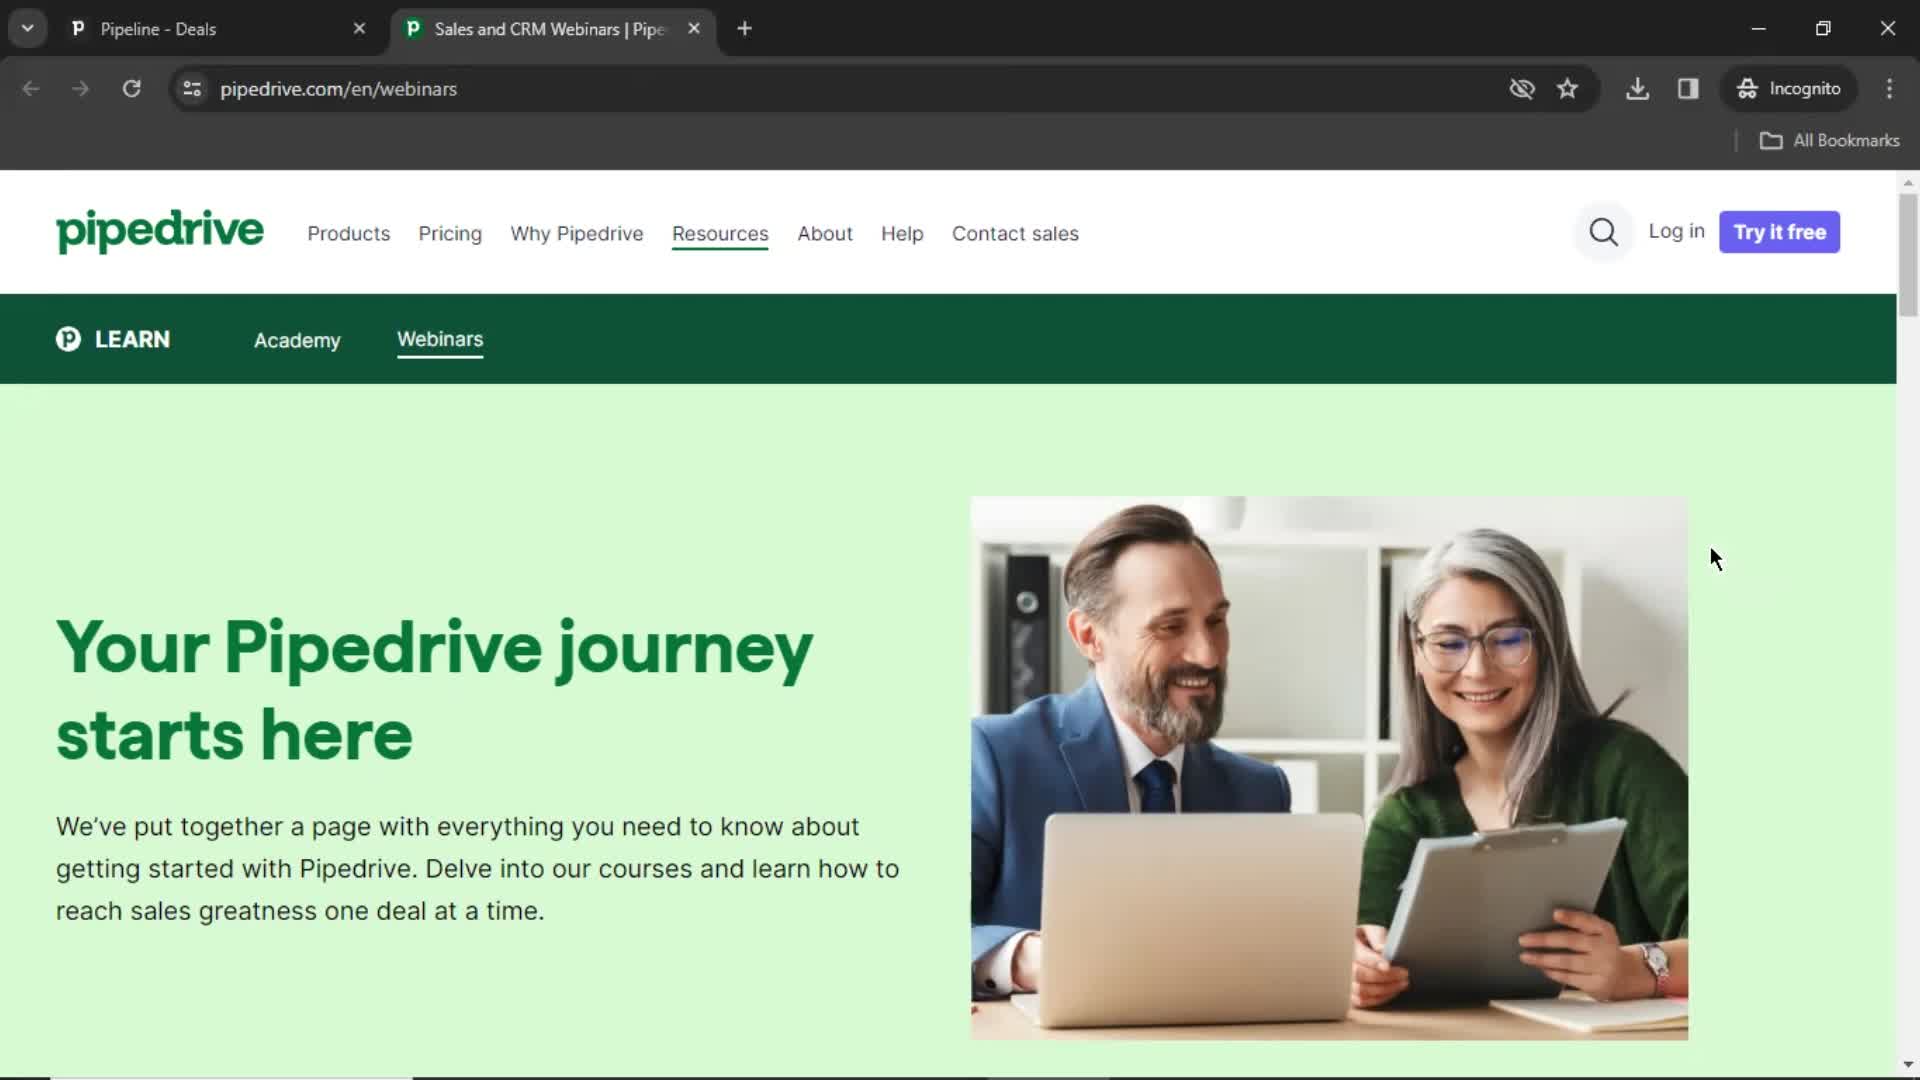Screen dimensions: 1920x1080
Task: Open the site search magnifier icon
Action: [1603, 232]
